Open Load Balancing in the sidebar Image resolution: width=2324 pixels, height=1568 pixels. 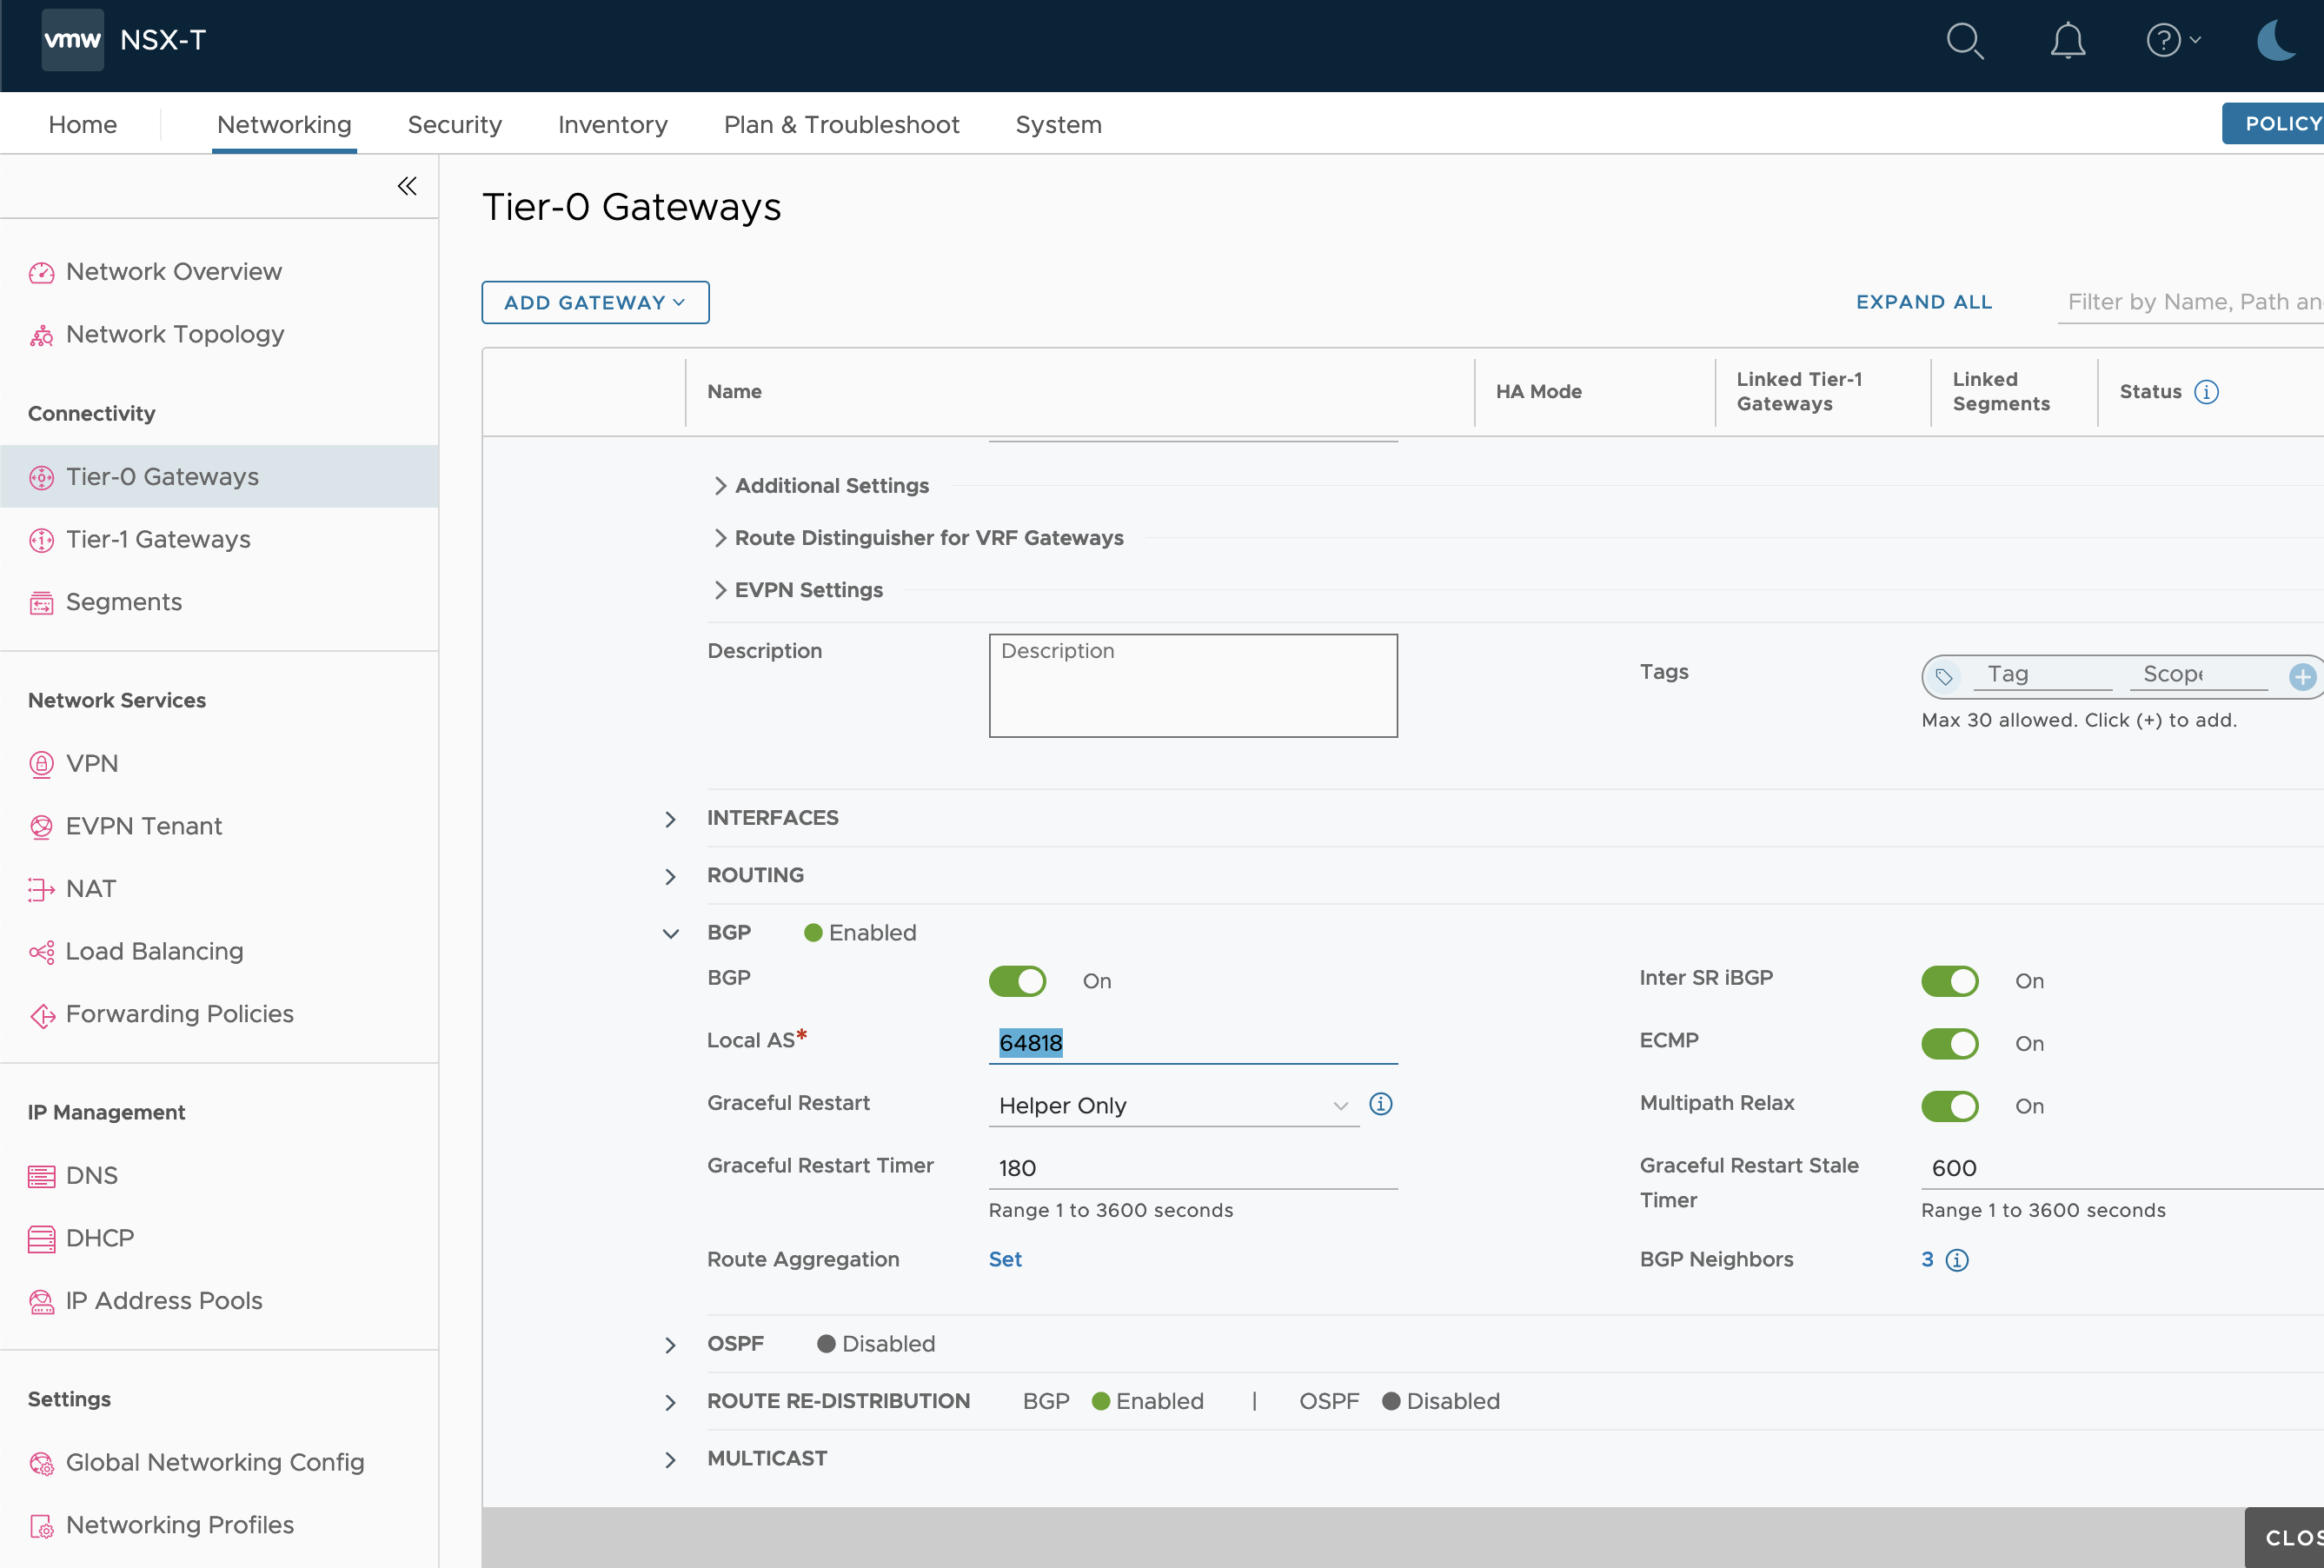coord(154,952)
